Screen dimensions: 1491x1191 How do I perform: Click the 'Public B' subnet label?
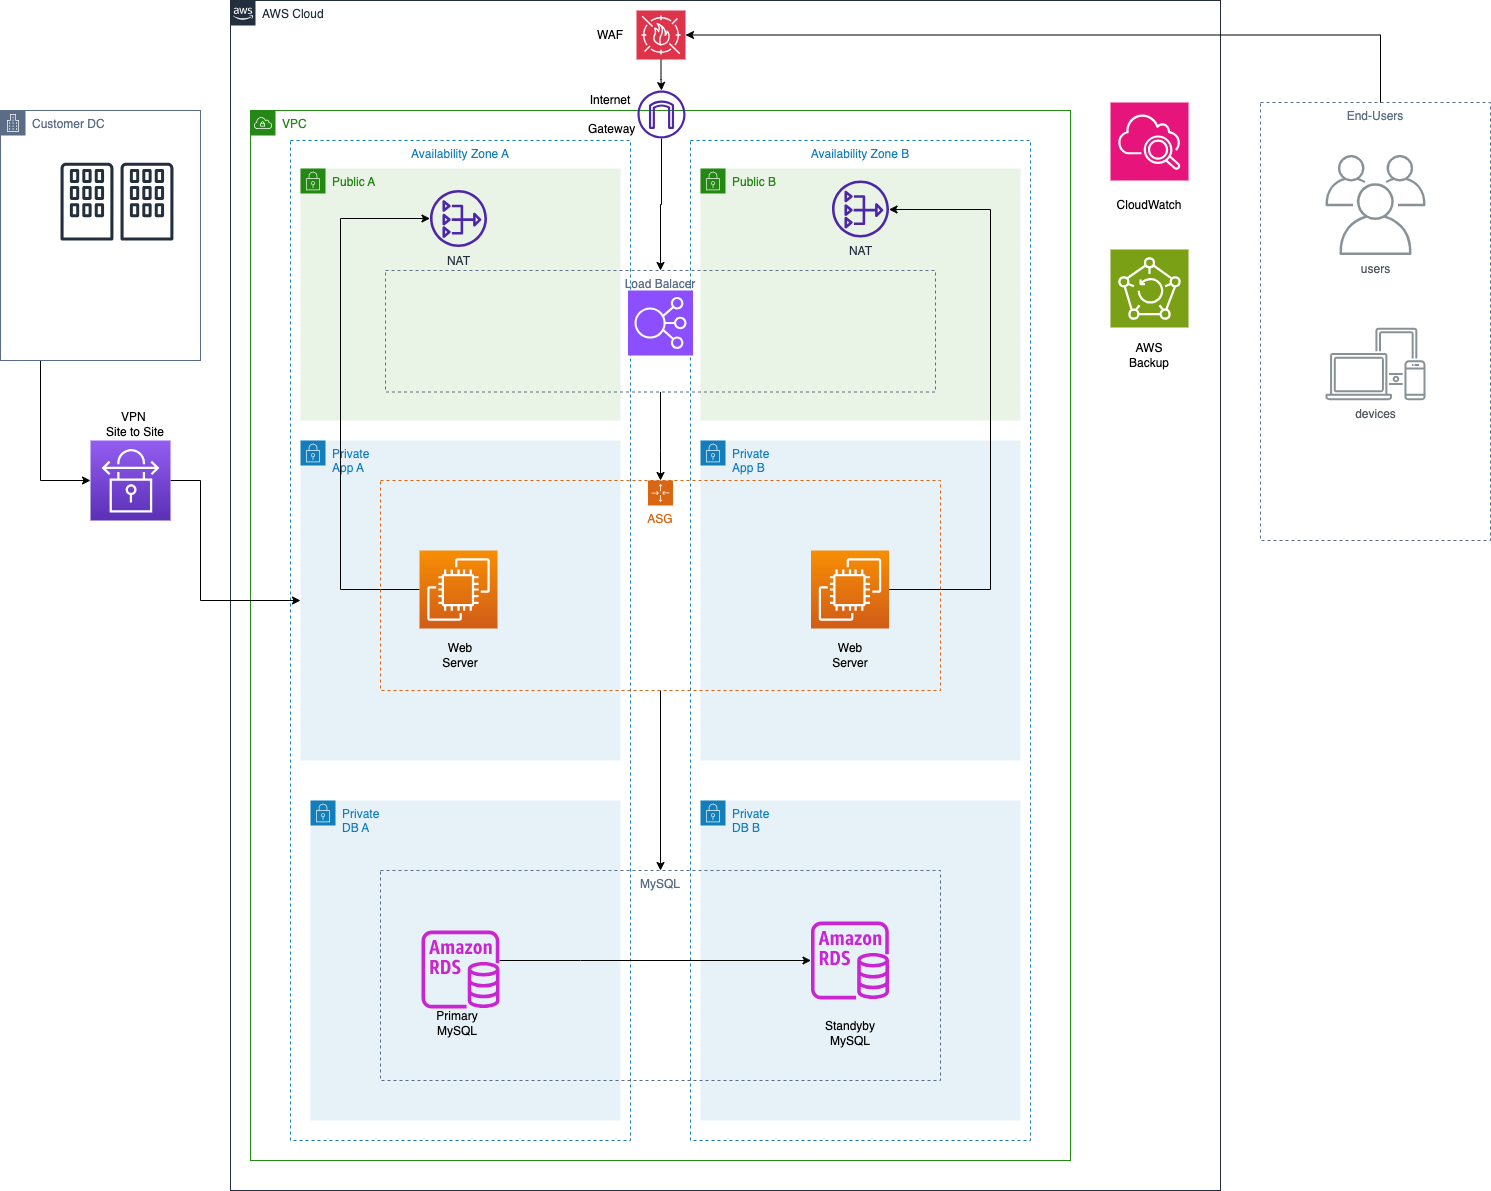point(753,182)
